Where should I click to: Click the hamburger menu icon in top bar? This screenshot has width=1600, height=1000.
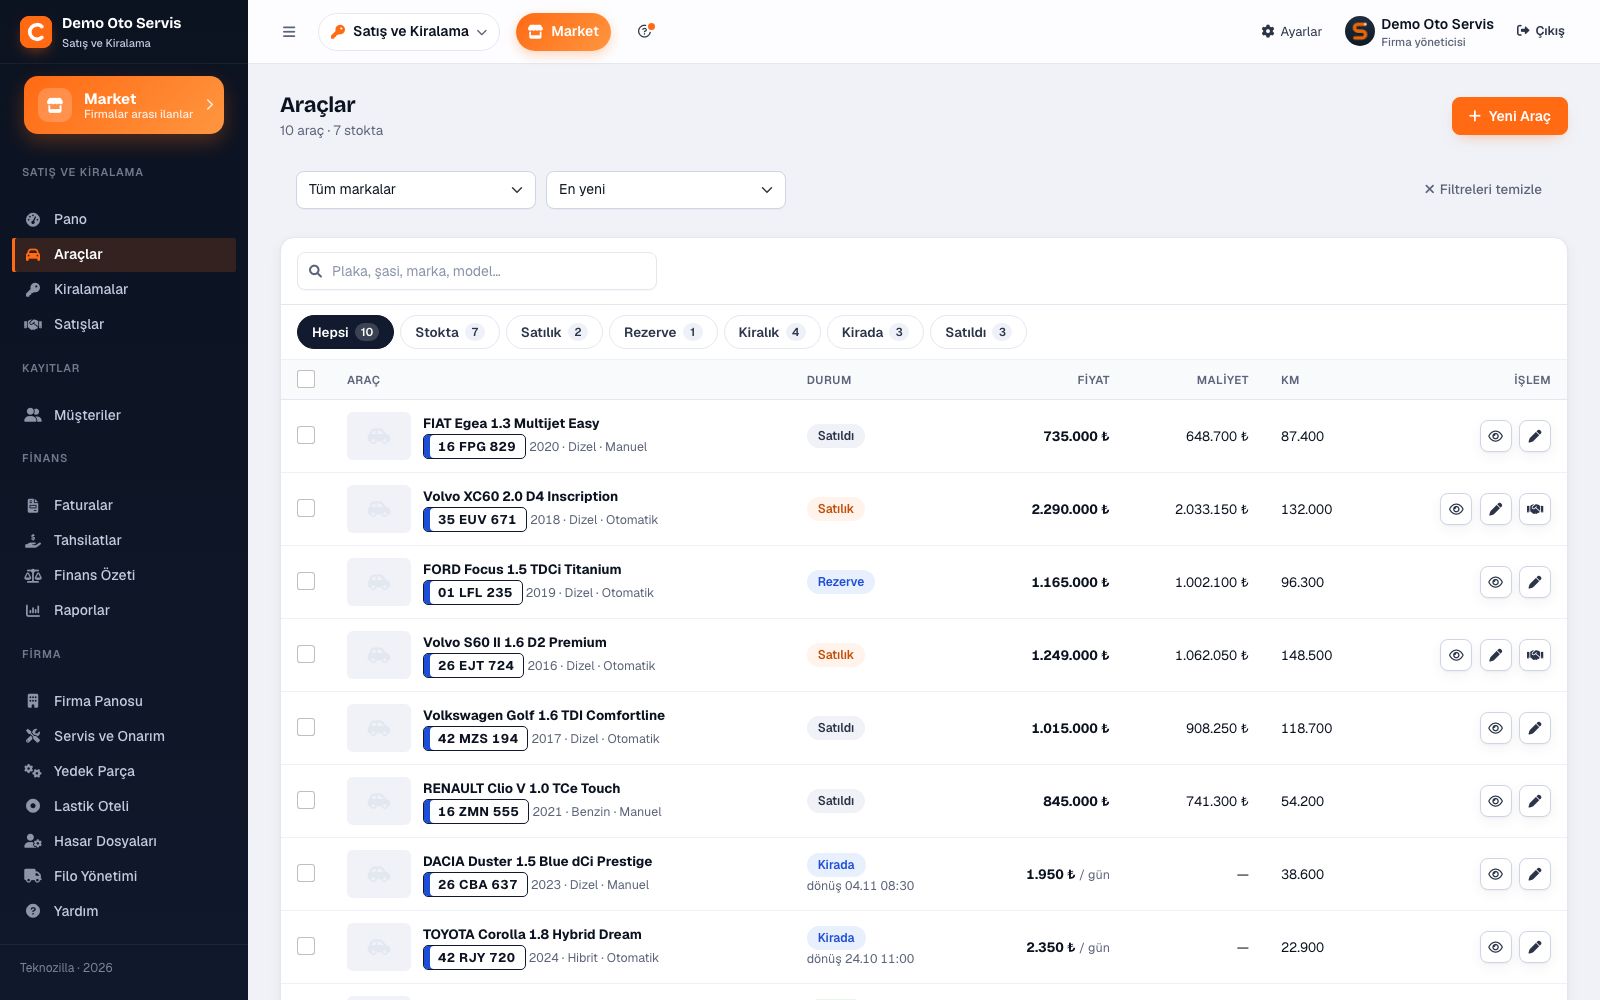pyautogui.click(x=289, y=32)
